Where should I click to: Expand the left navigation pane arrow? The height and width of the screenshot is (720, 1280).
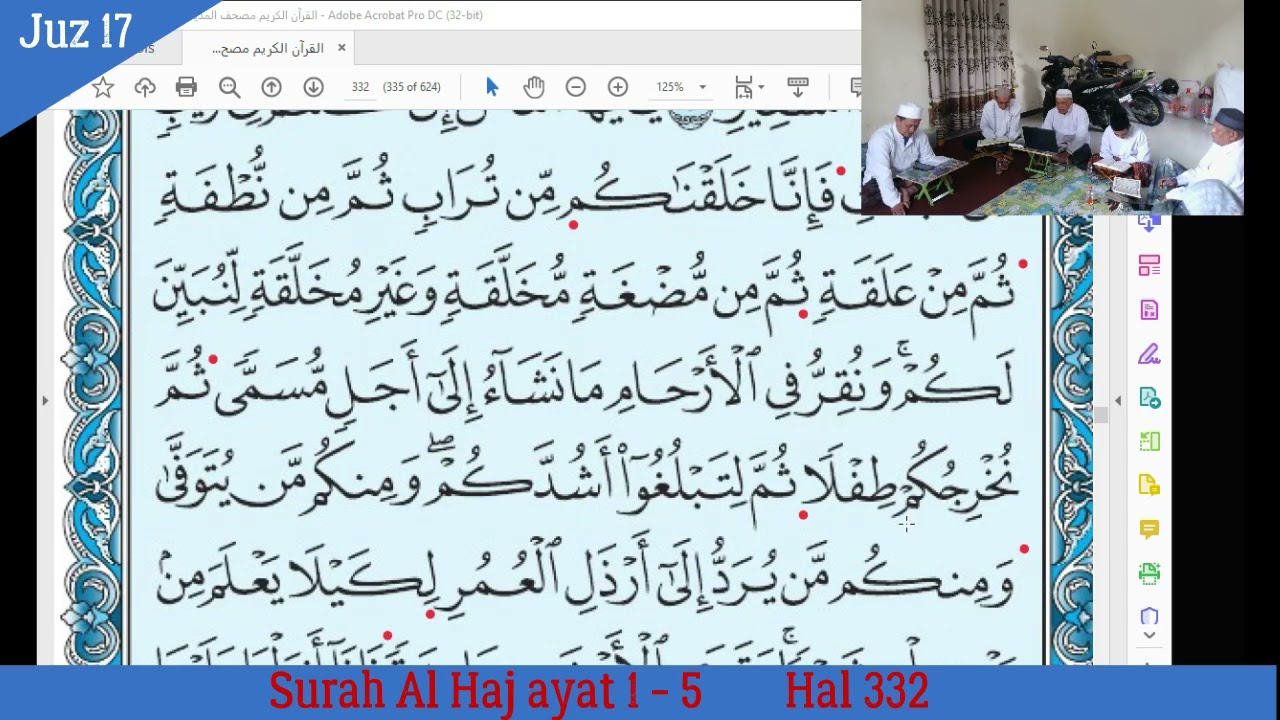point(44,401)
